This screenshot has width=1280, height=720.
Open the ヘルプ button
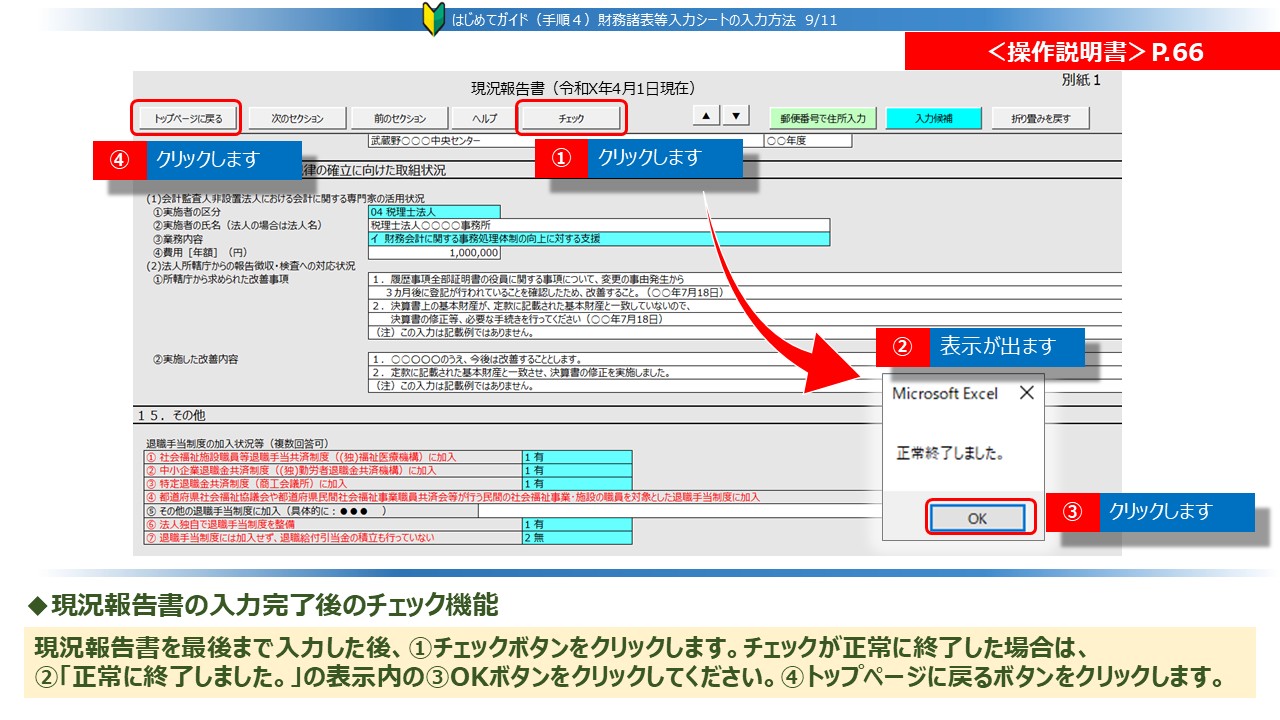484,118
